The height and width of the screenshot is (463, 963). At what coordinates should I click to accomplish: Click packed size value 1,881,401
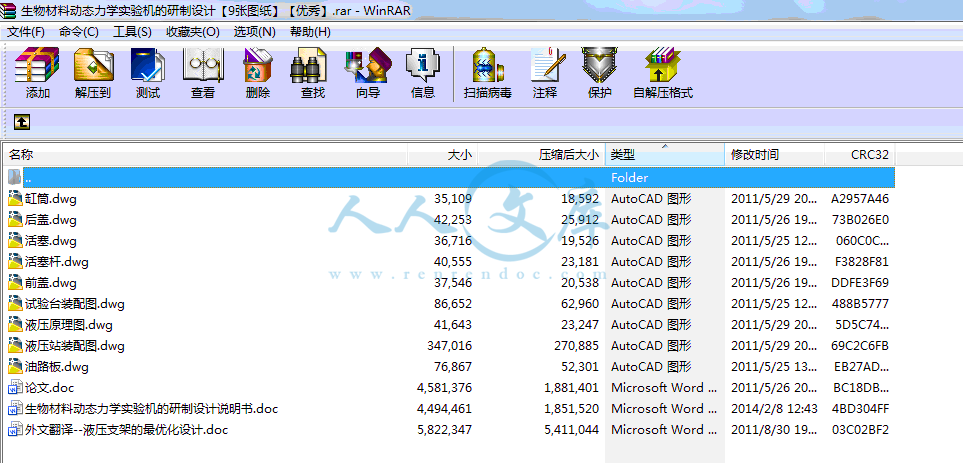[571, 387]
